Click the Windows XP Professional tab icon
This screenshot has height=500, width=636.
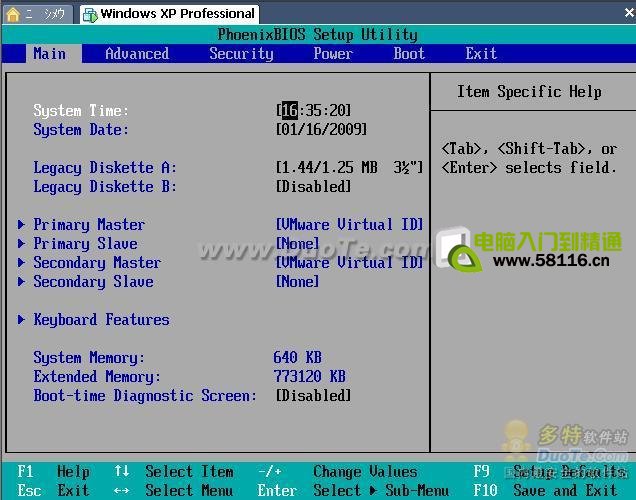[x=89, y=14]
